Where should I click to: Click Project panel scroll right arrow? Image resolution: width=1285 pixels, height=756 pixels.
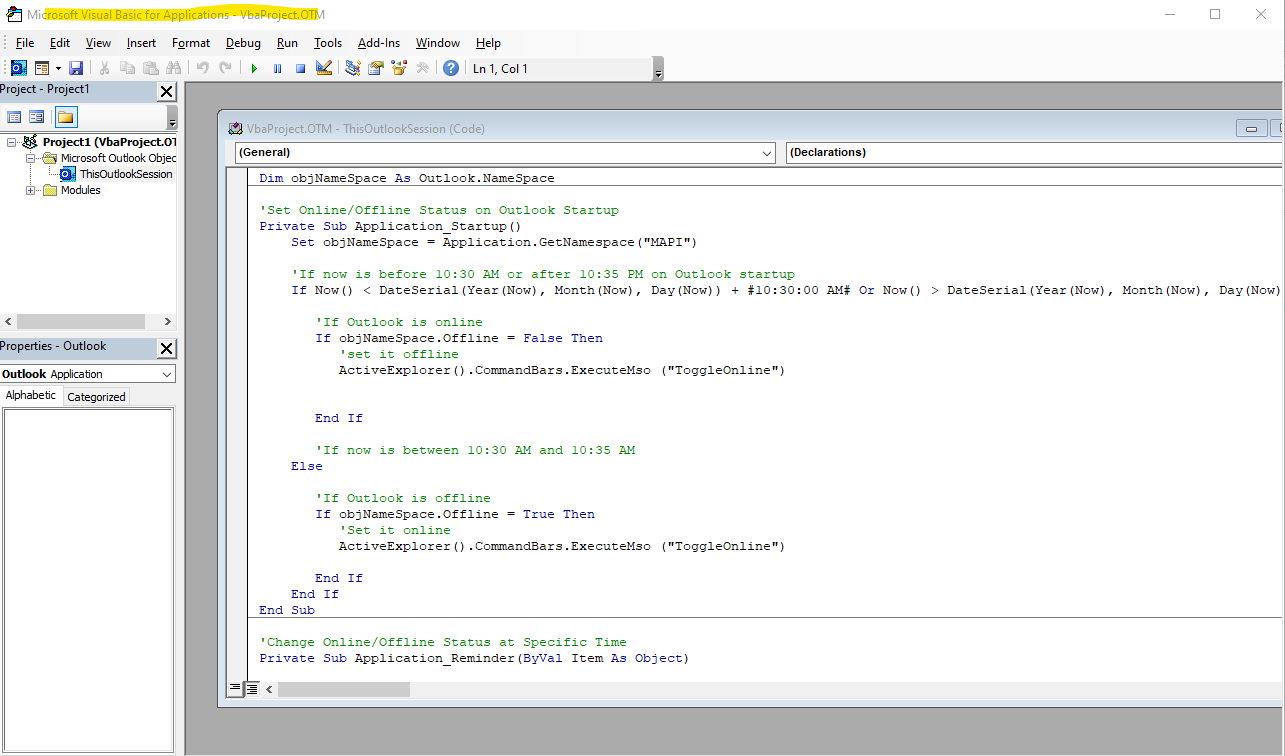coord(167,322)
